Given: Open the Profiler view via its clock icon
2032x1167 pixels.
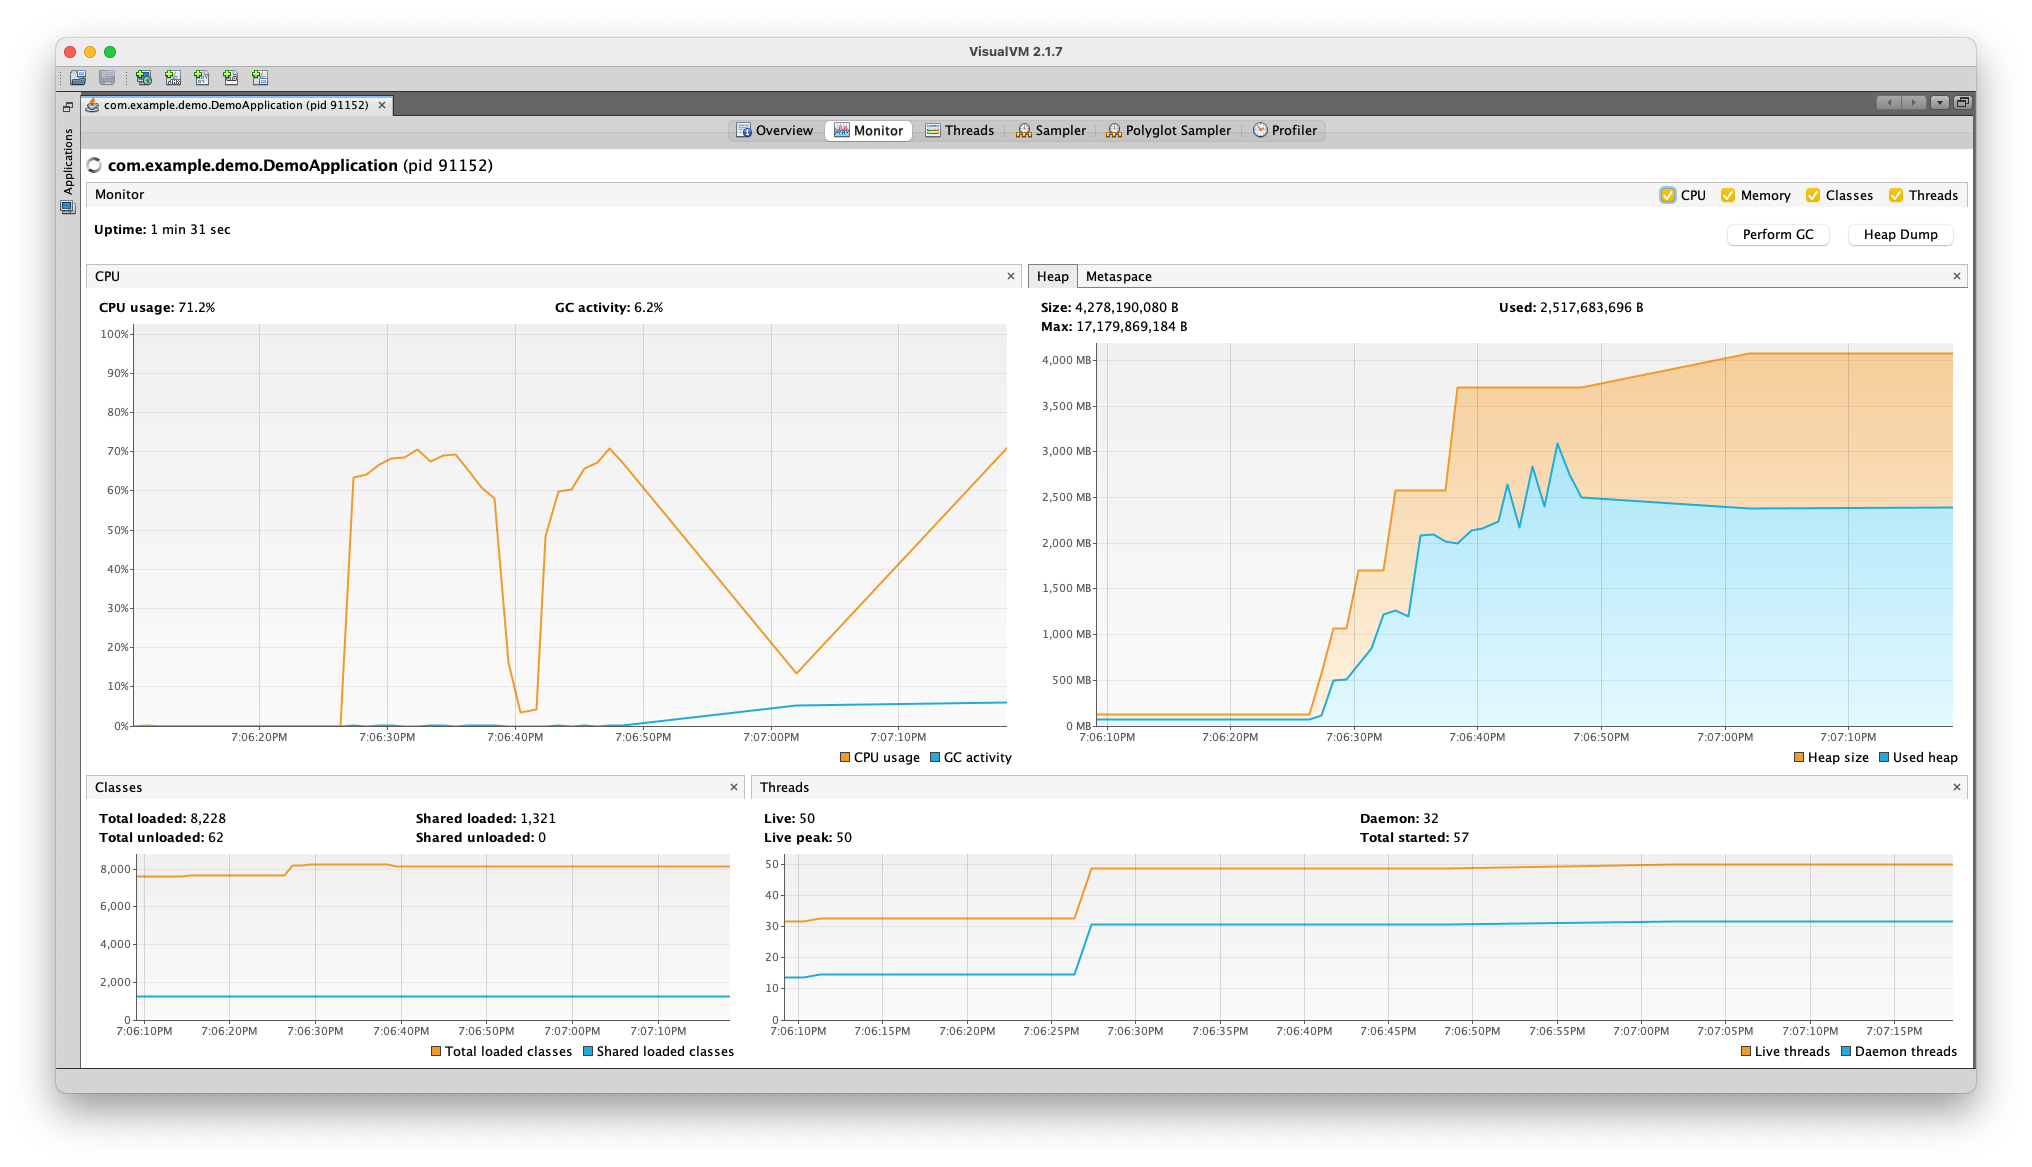Looking at the screenshot, I should [x=1260, y=130].
